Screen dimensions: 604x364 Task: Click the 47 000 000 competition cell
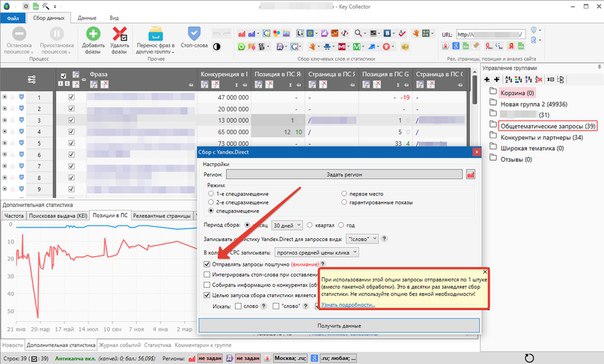point(224,97)
